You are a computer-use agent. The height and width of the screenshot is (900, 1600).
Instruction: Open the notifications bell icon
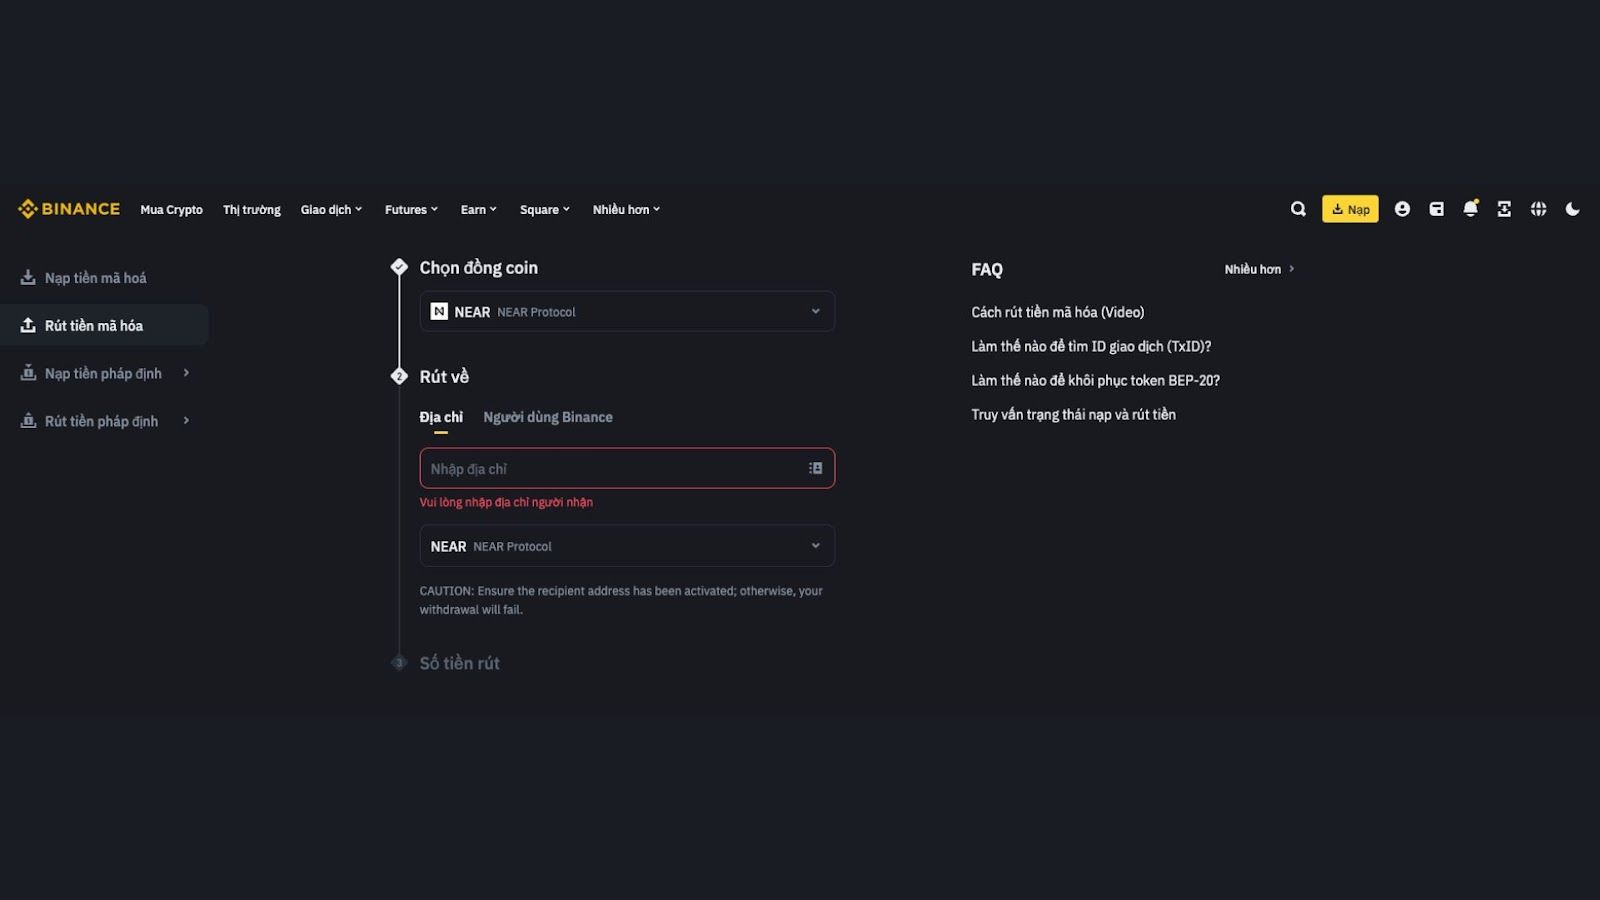[1470, 209]
